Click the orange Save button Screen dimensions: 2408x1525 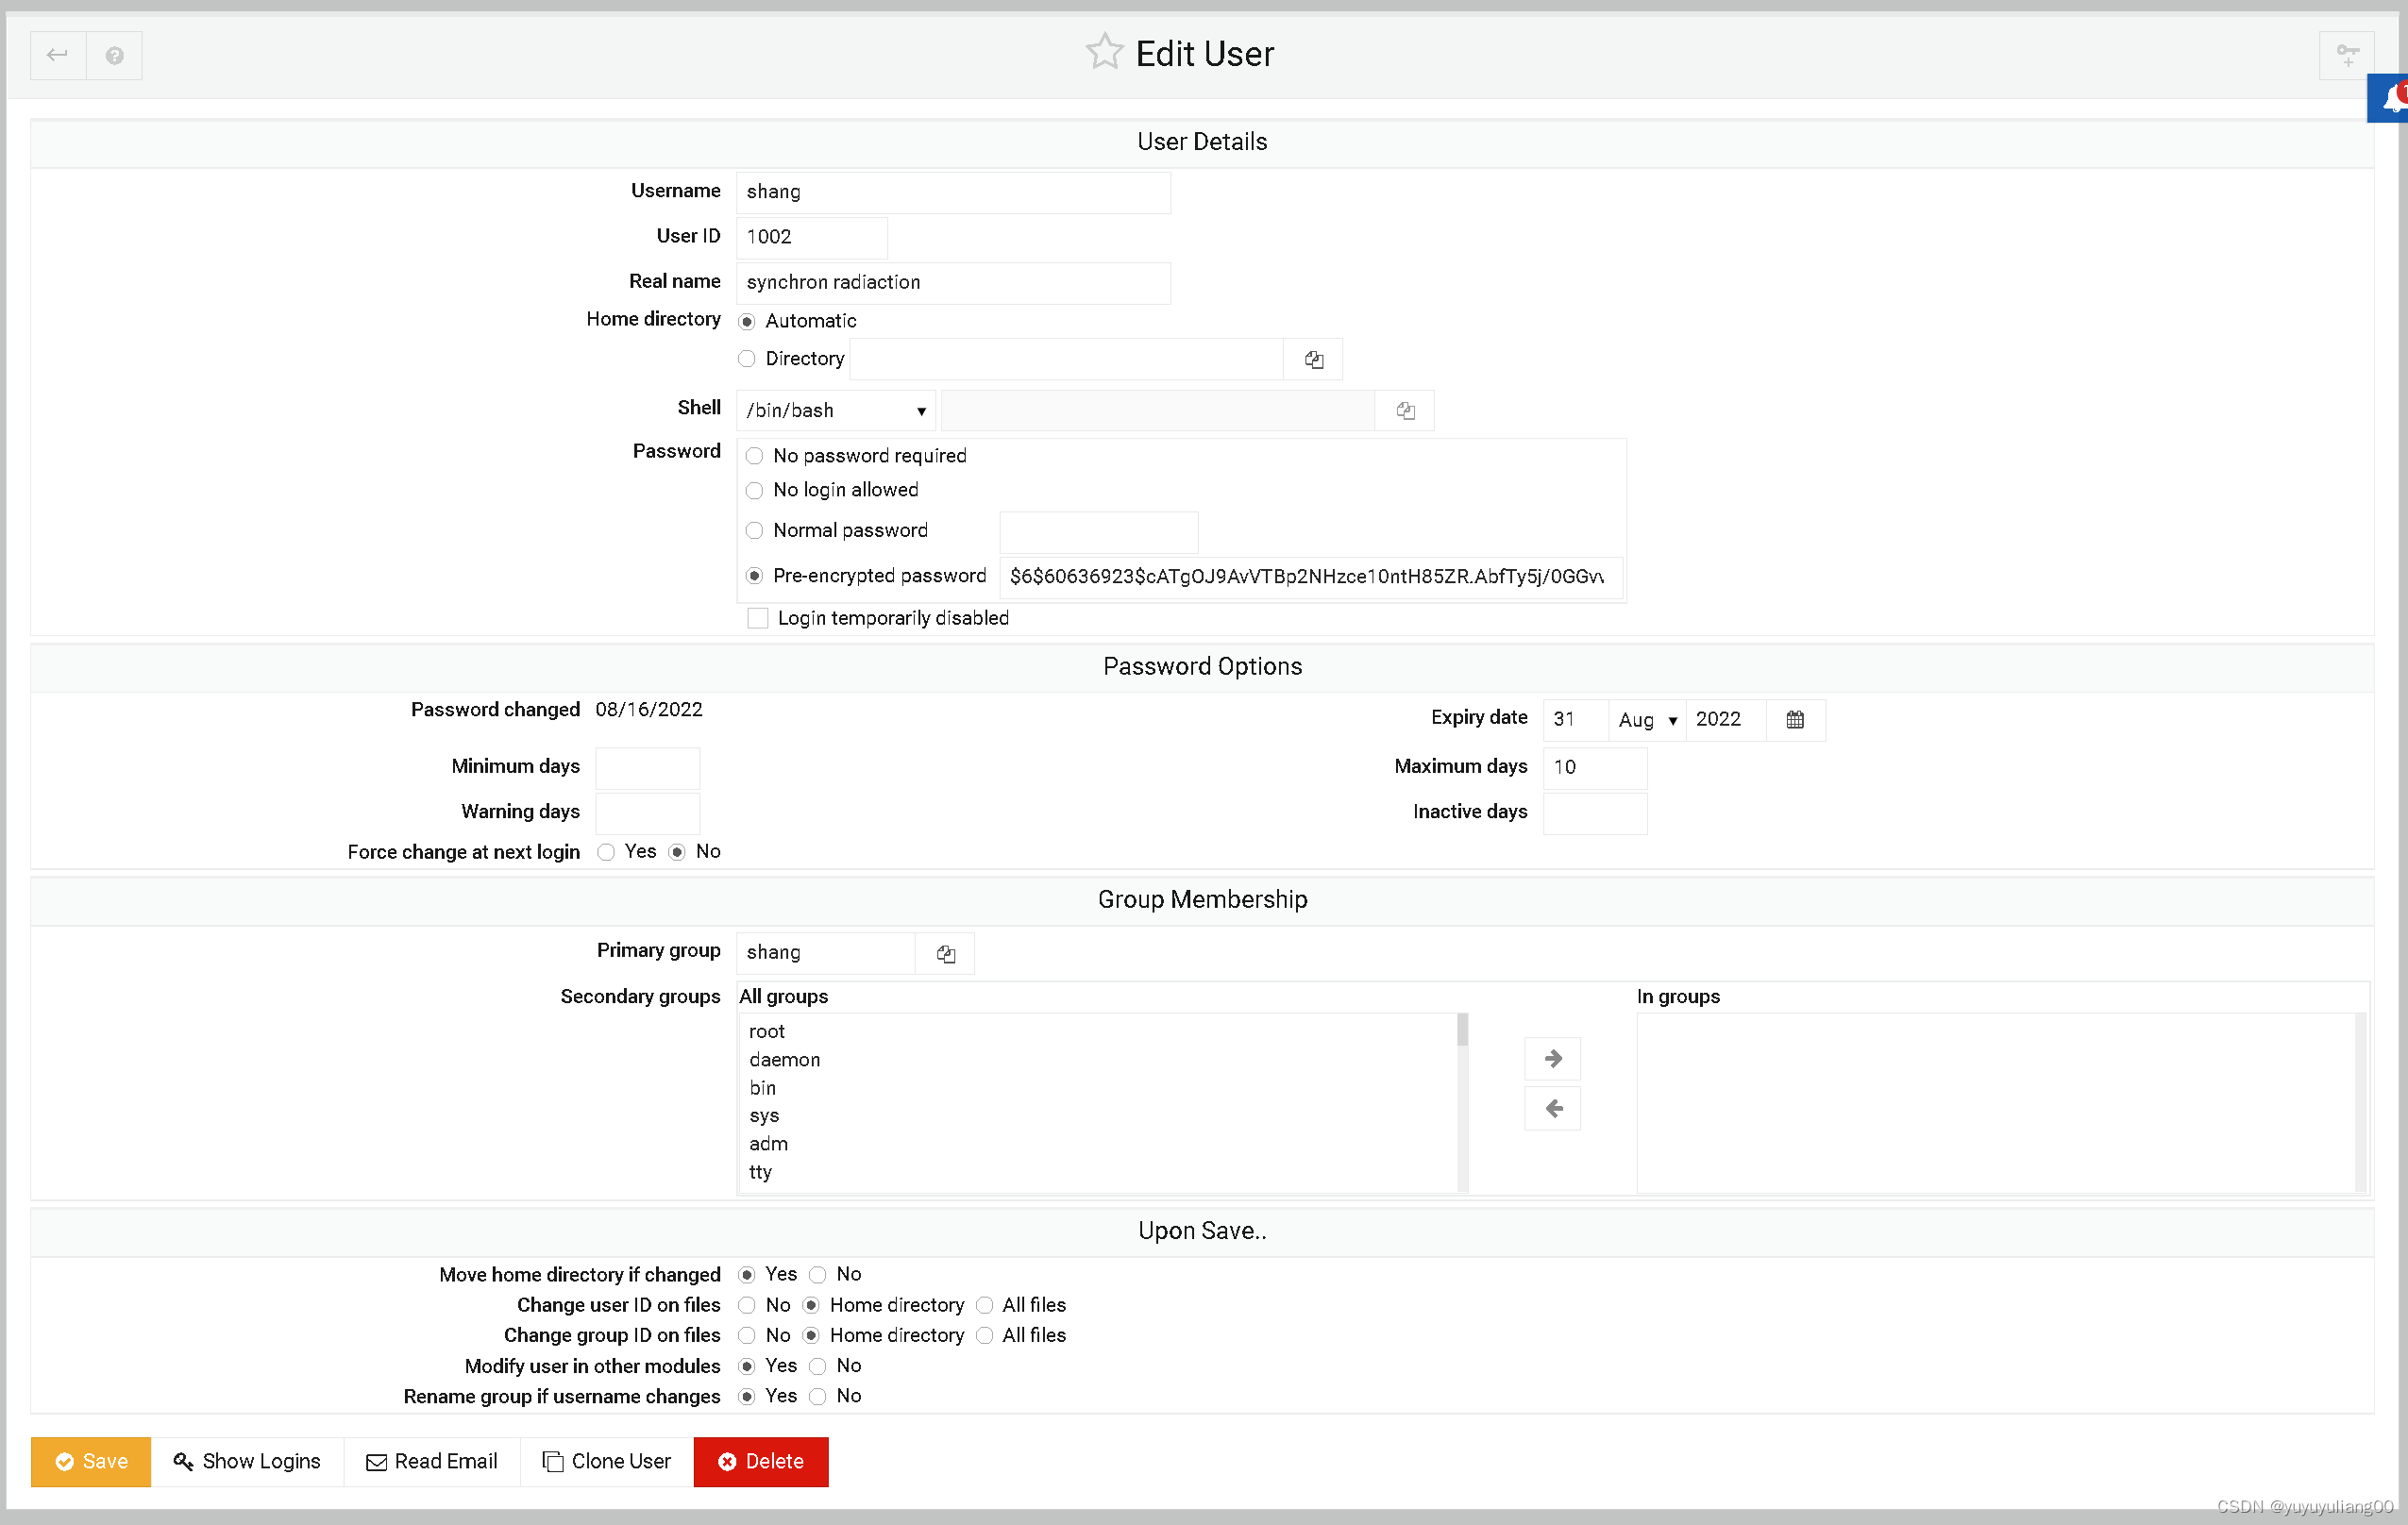(91, 1461)
